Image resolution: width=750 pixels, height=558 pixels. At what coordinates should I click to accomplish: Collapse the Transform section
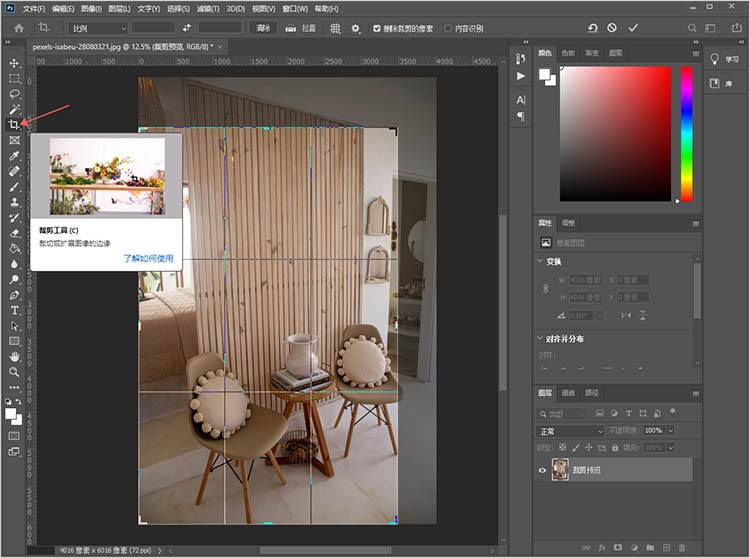pos(540,261)
